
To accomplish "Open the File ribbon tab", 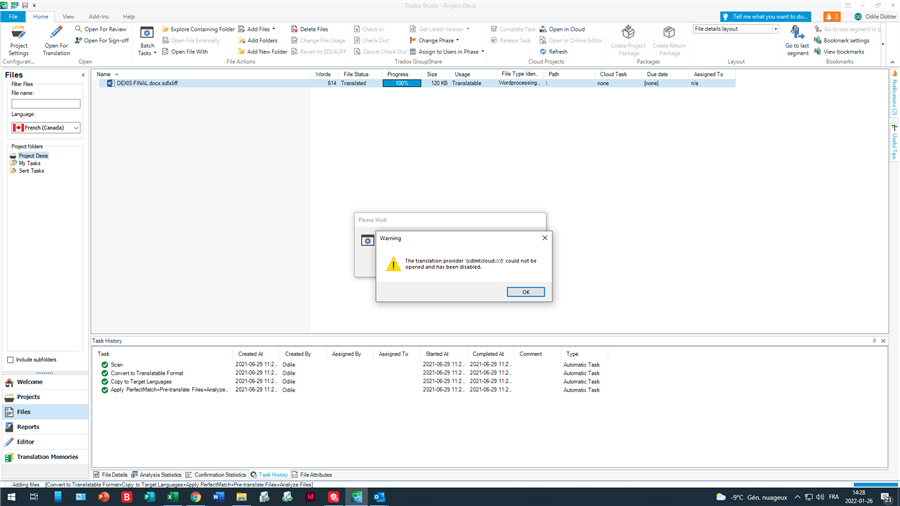I will tap(13, 17).
